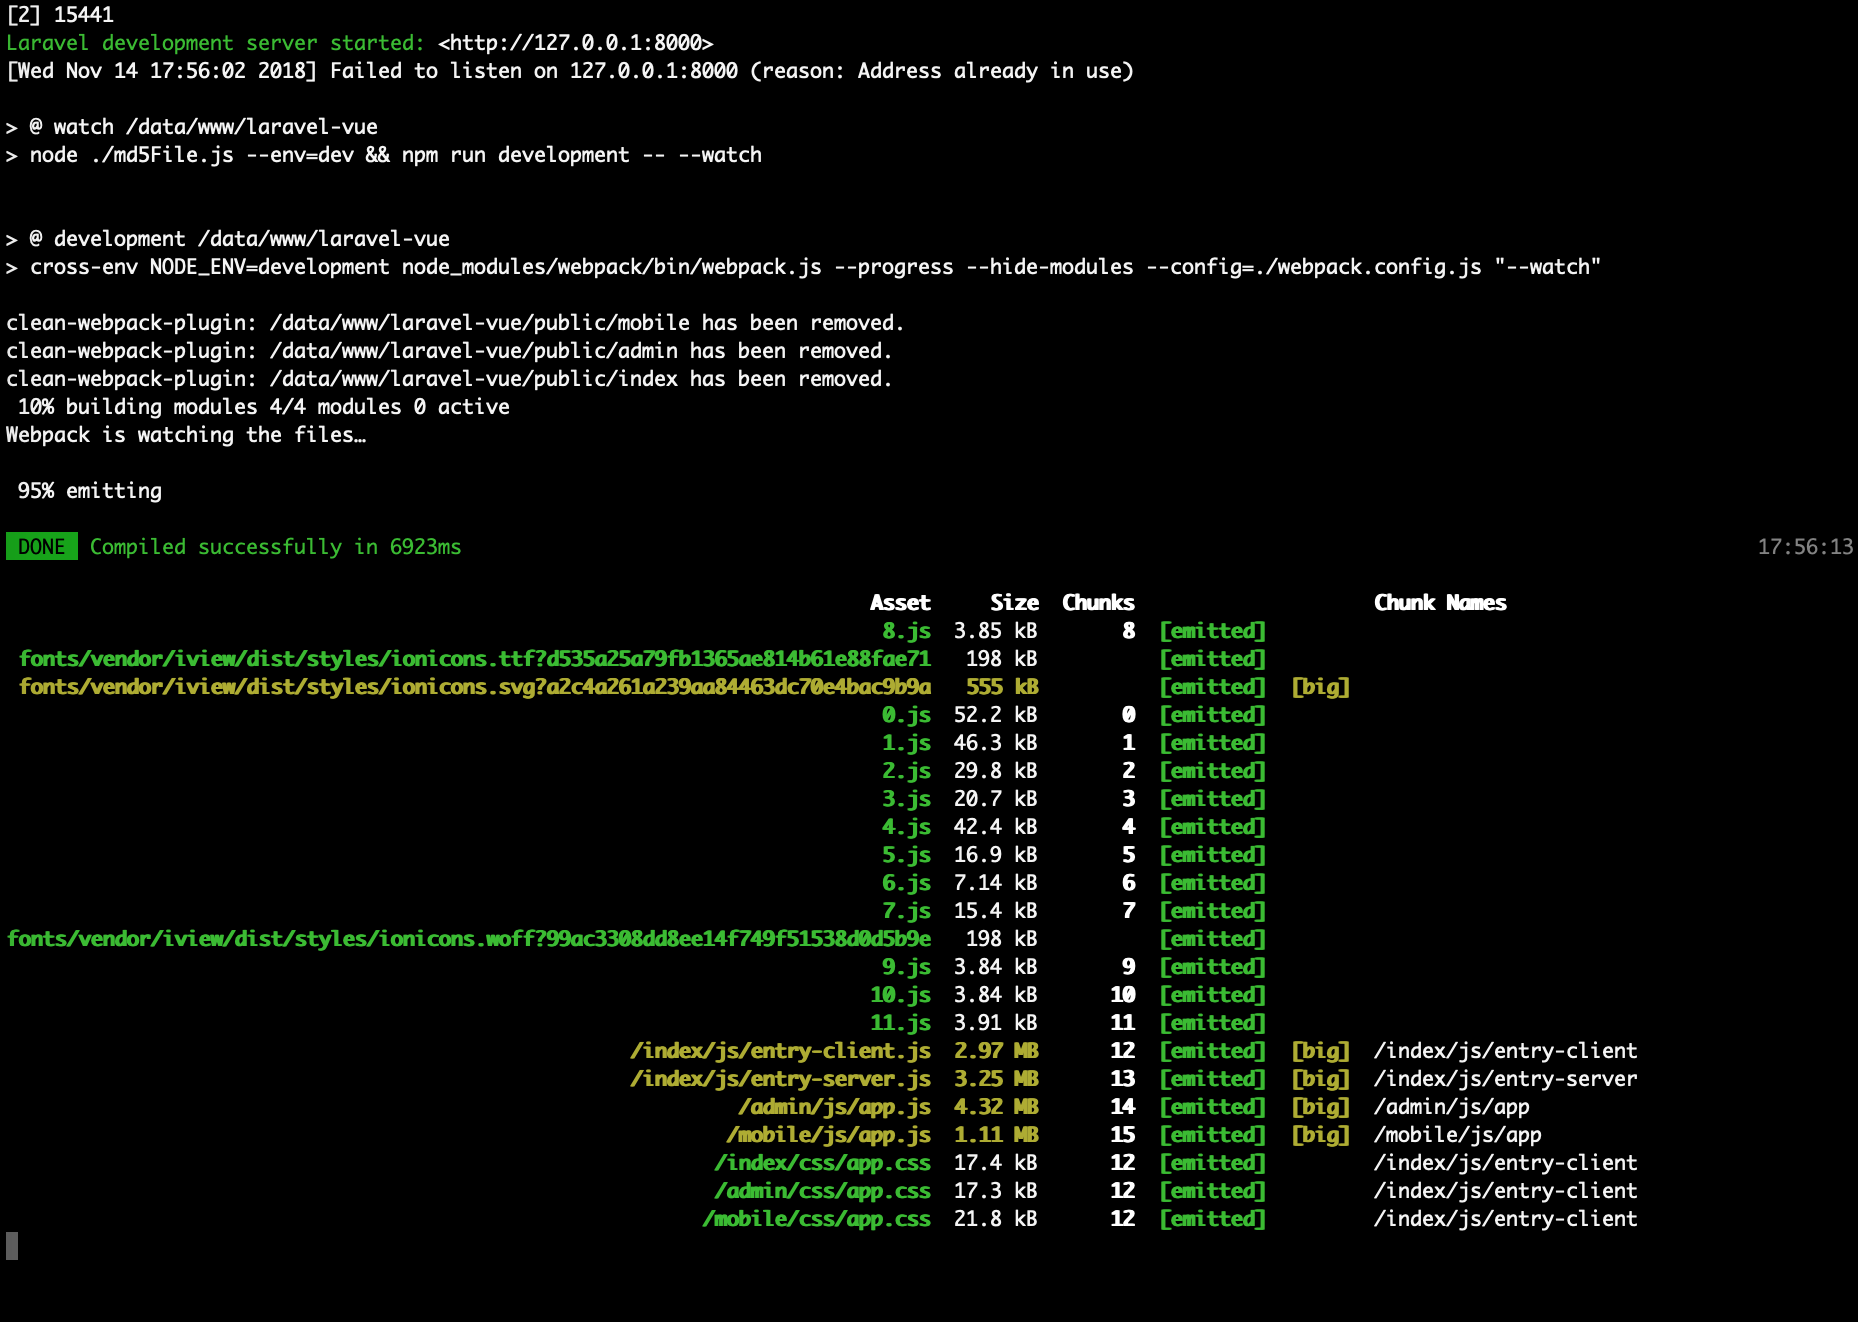Screen dimensions: 1858x1322
Task: Select the /index/js/entry-server.js asset name
Action: 780,1079
